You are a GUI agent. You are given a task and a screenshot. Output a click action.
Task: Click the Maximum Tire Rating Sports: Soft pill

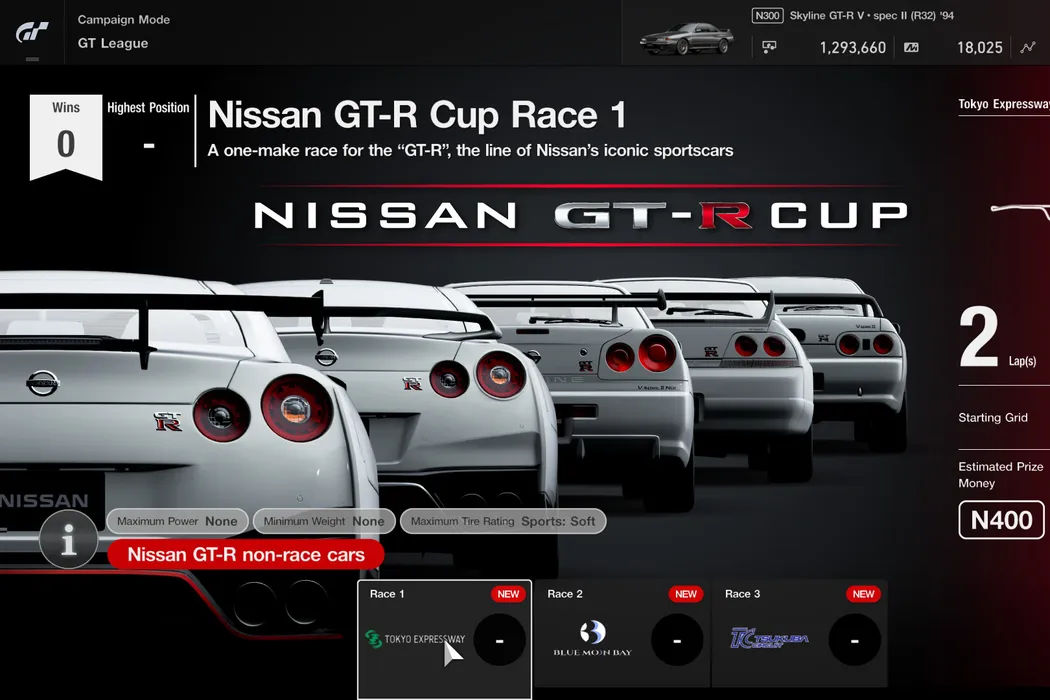pyautogui.click(x=502, y=521)
